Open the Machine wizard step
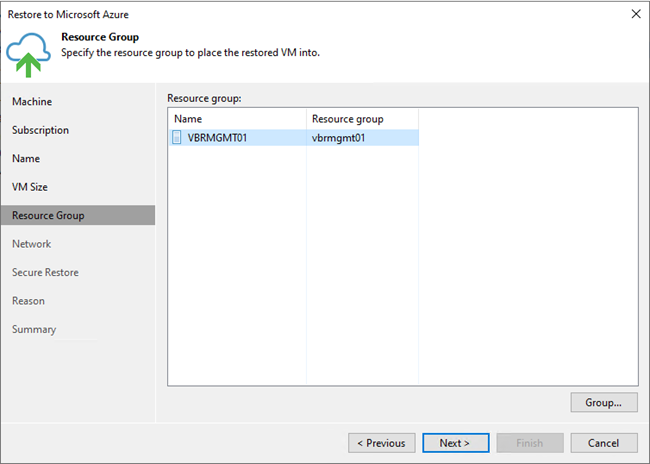Viewport: 650px width, 464px height. [x=32, y=102]
